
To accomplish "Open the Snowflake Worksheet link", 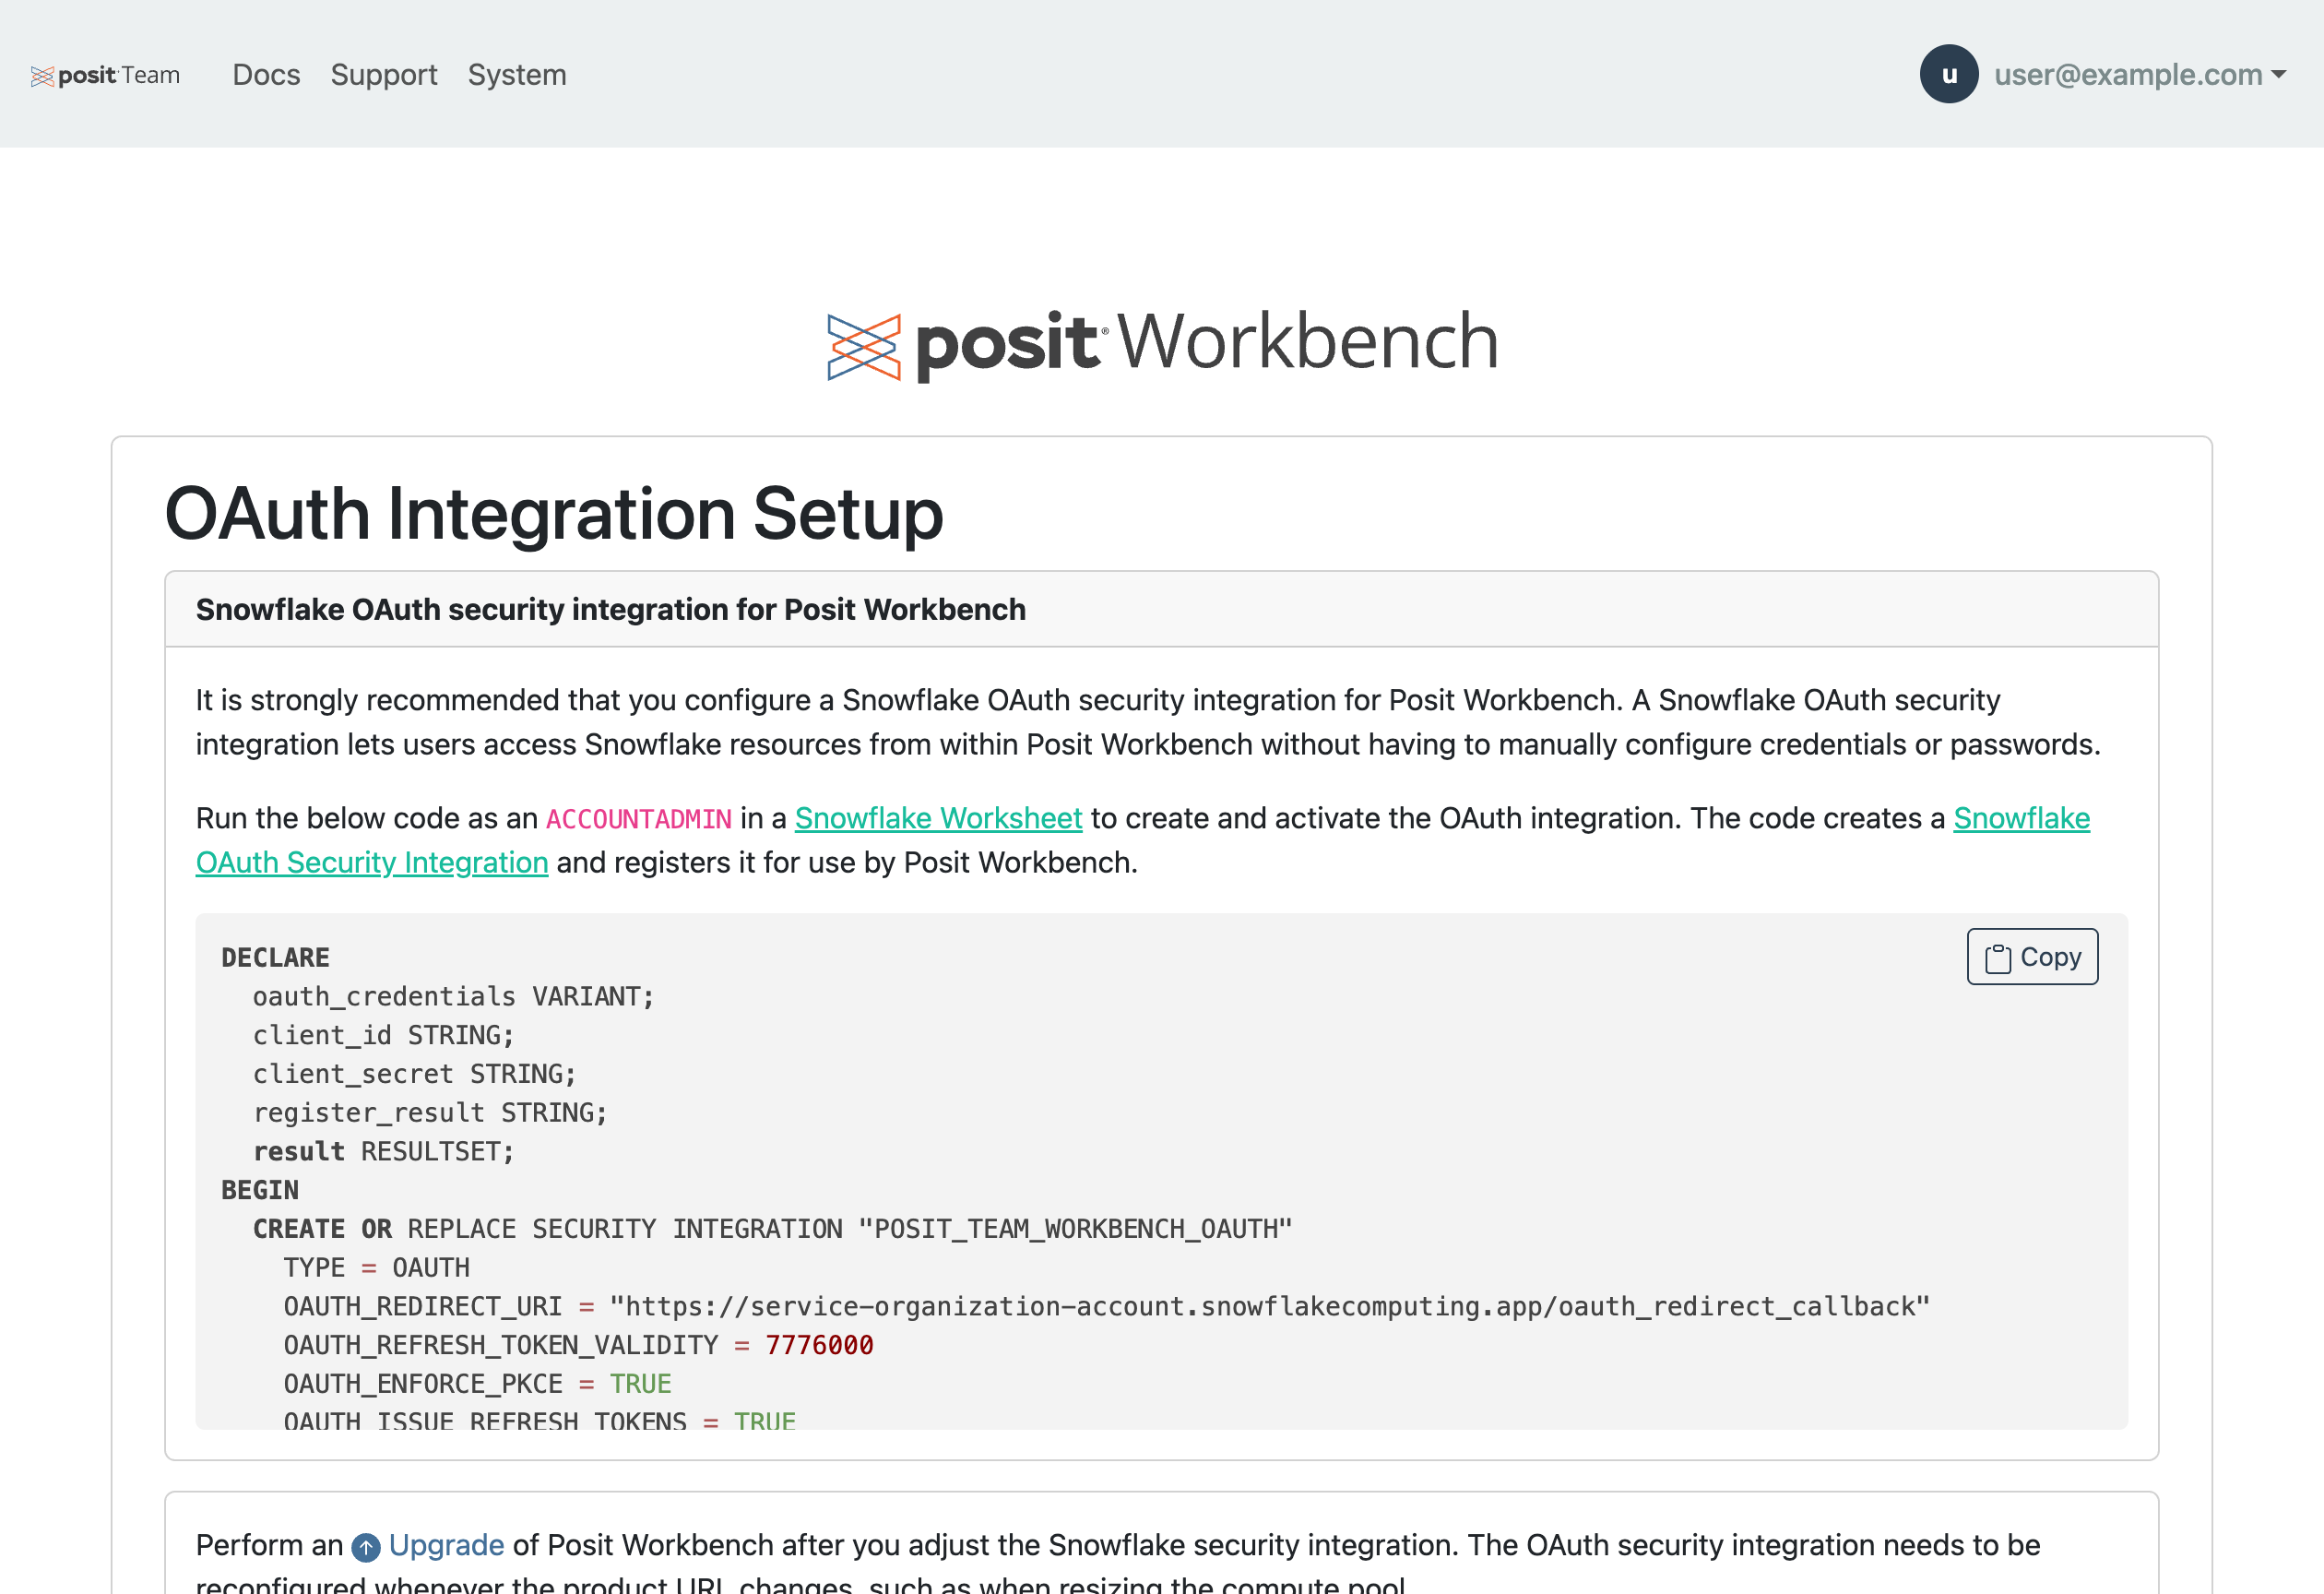I will [938, 818].
